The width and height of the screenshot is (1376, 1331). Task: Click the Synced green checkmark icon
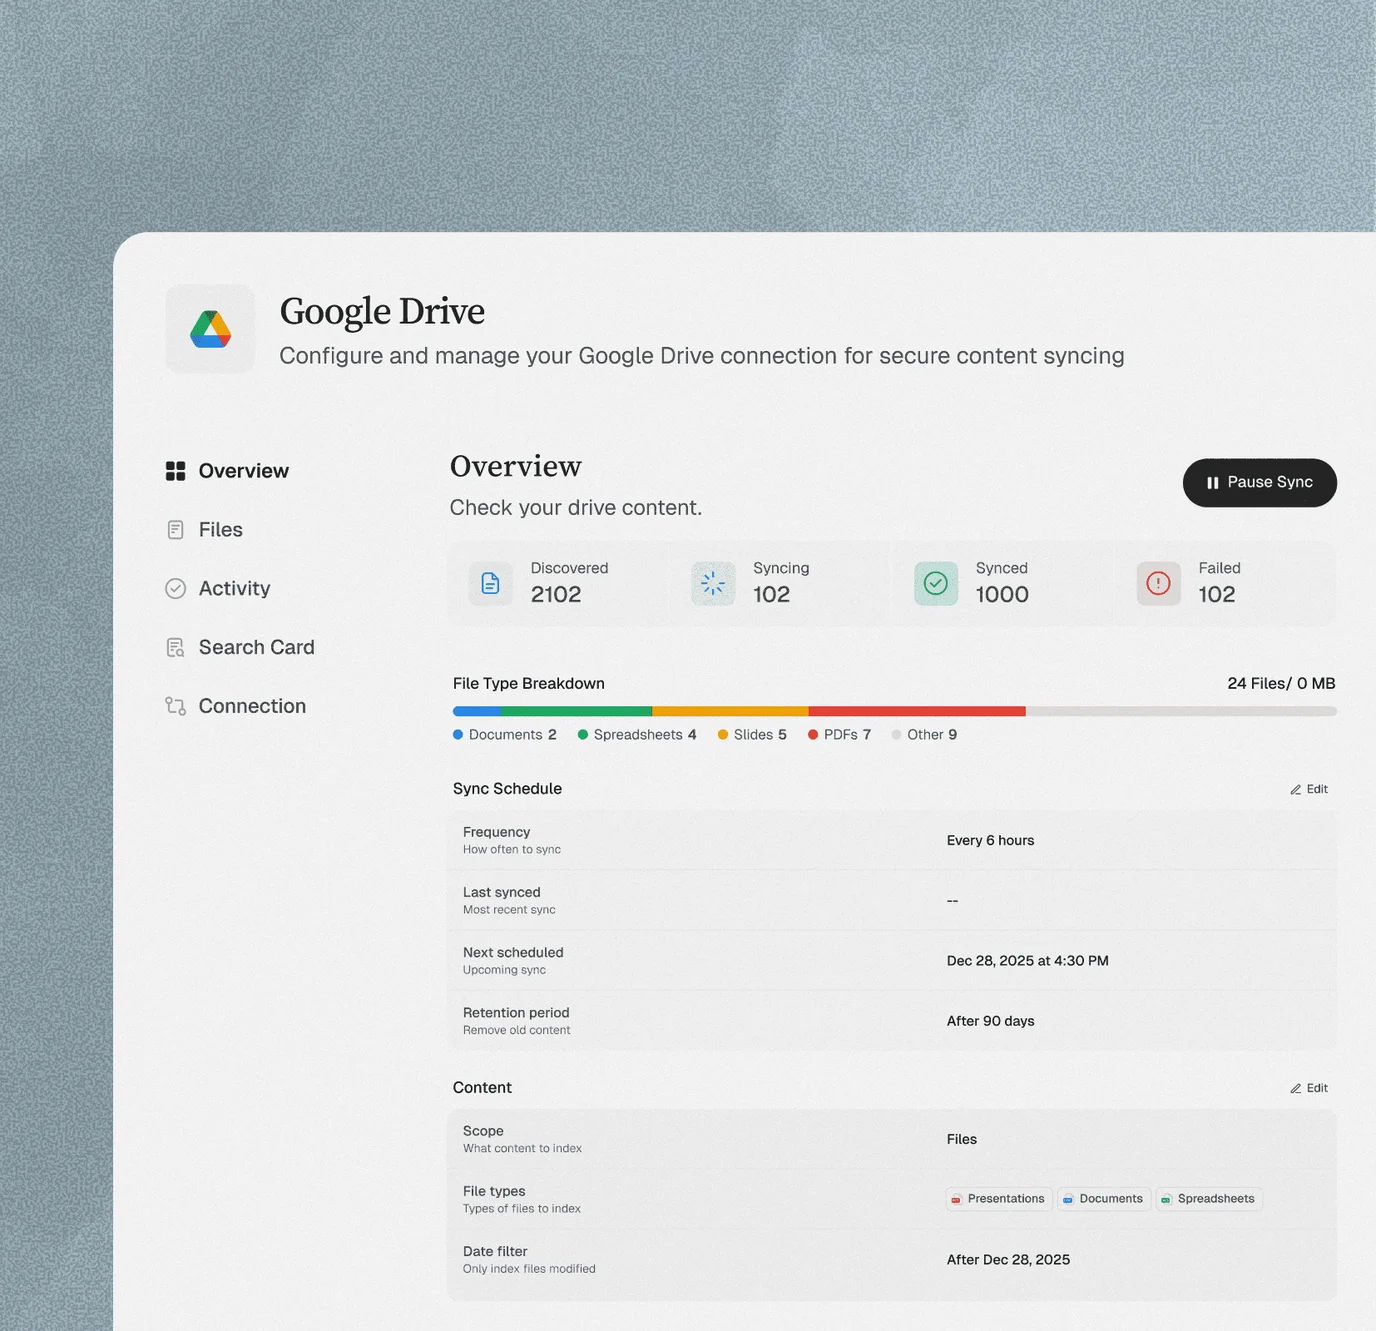[x=936, y=583]
